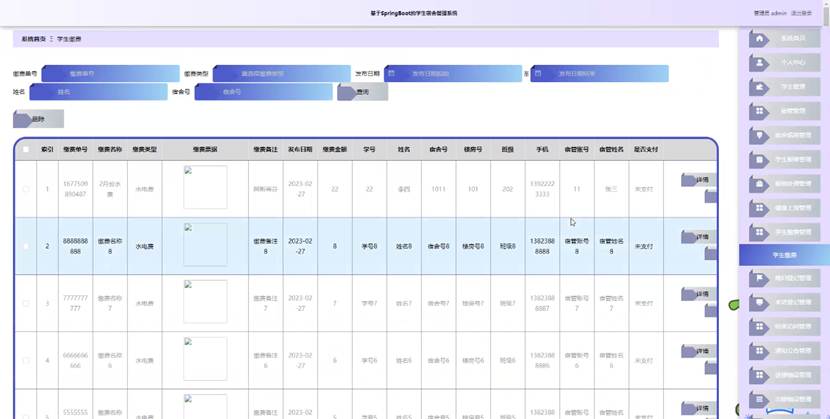Toggle the select-all checkbox in table header
The width and height of the screenshot is (830, 419).
[x=26, y=149]
